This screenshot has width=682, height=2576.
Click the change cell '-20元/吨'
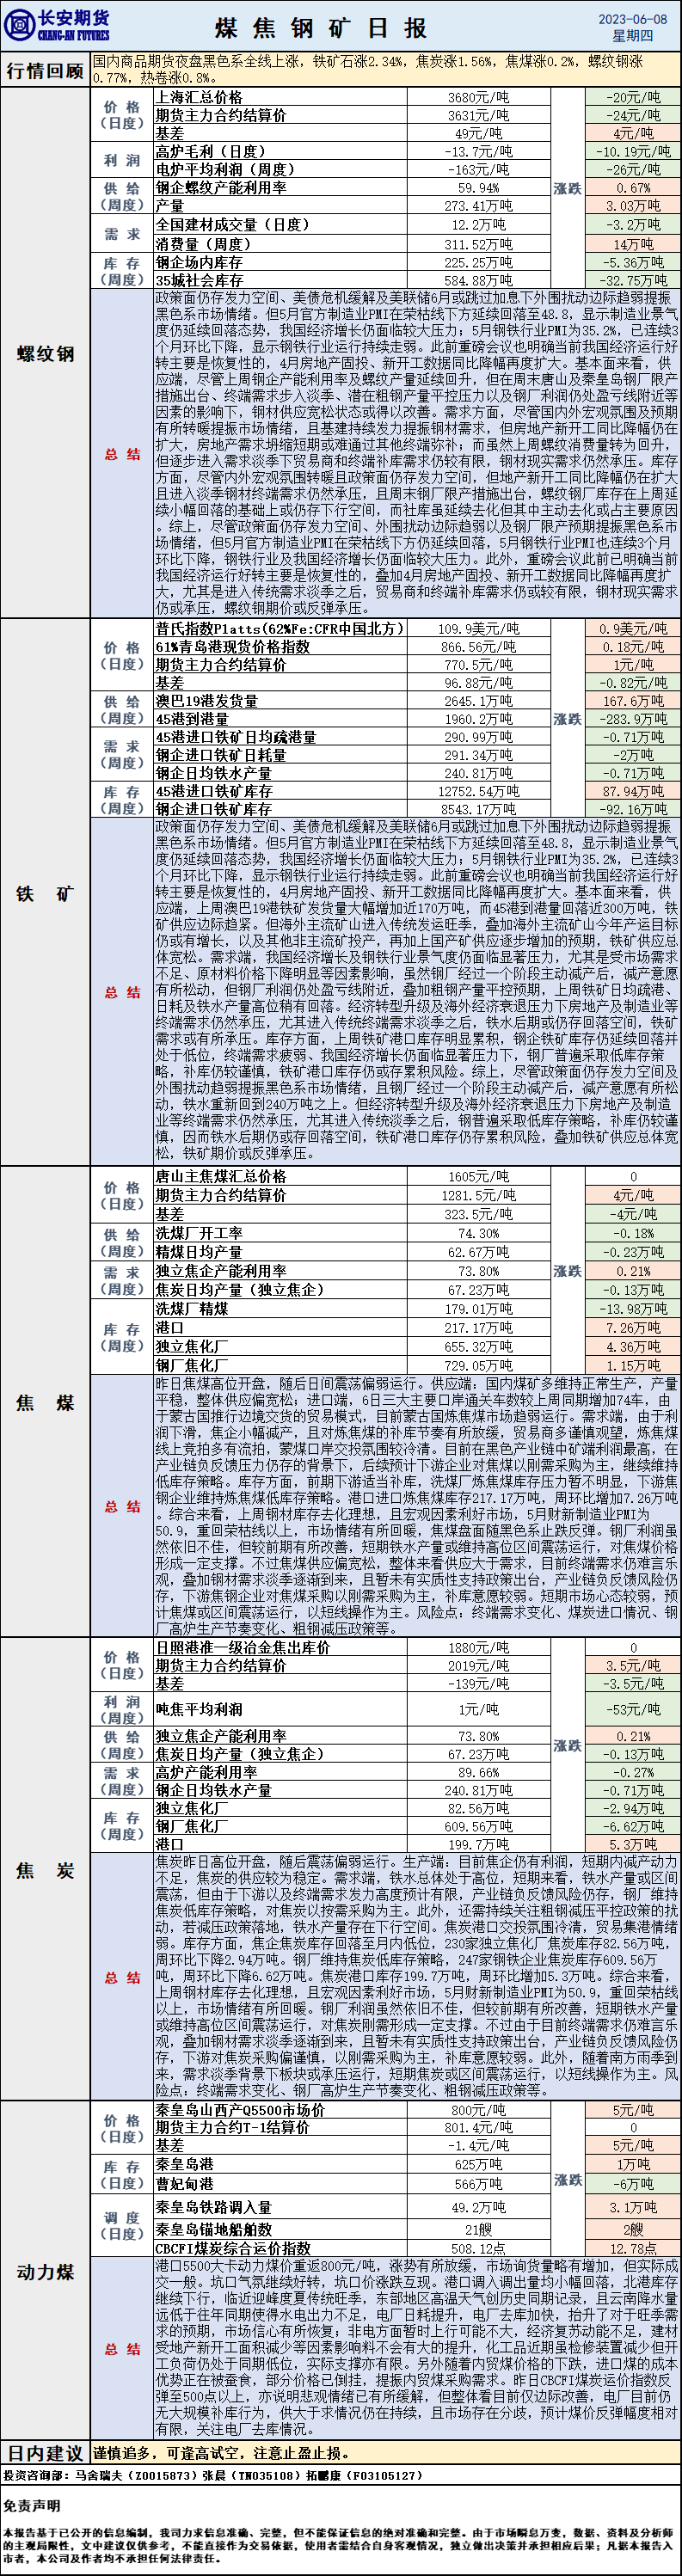[x=635, y=98]
